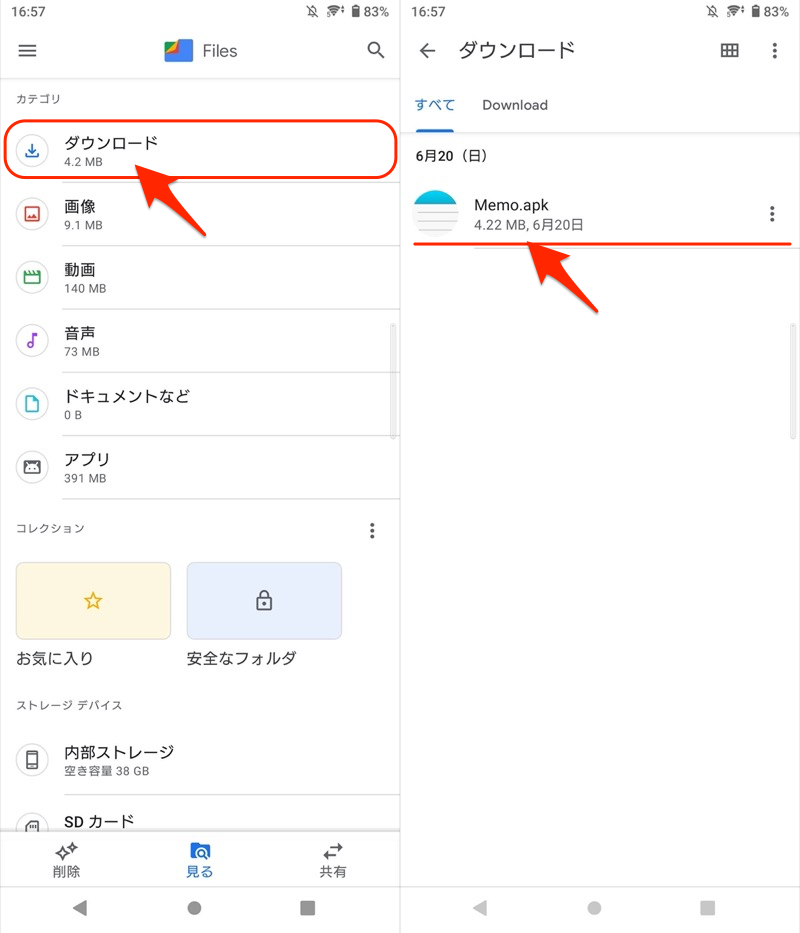The width and height of the screenshot is (800, 933).
Task: Tap the search magnifier icon
Action: [376, 51]
